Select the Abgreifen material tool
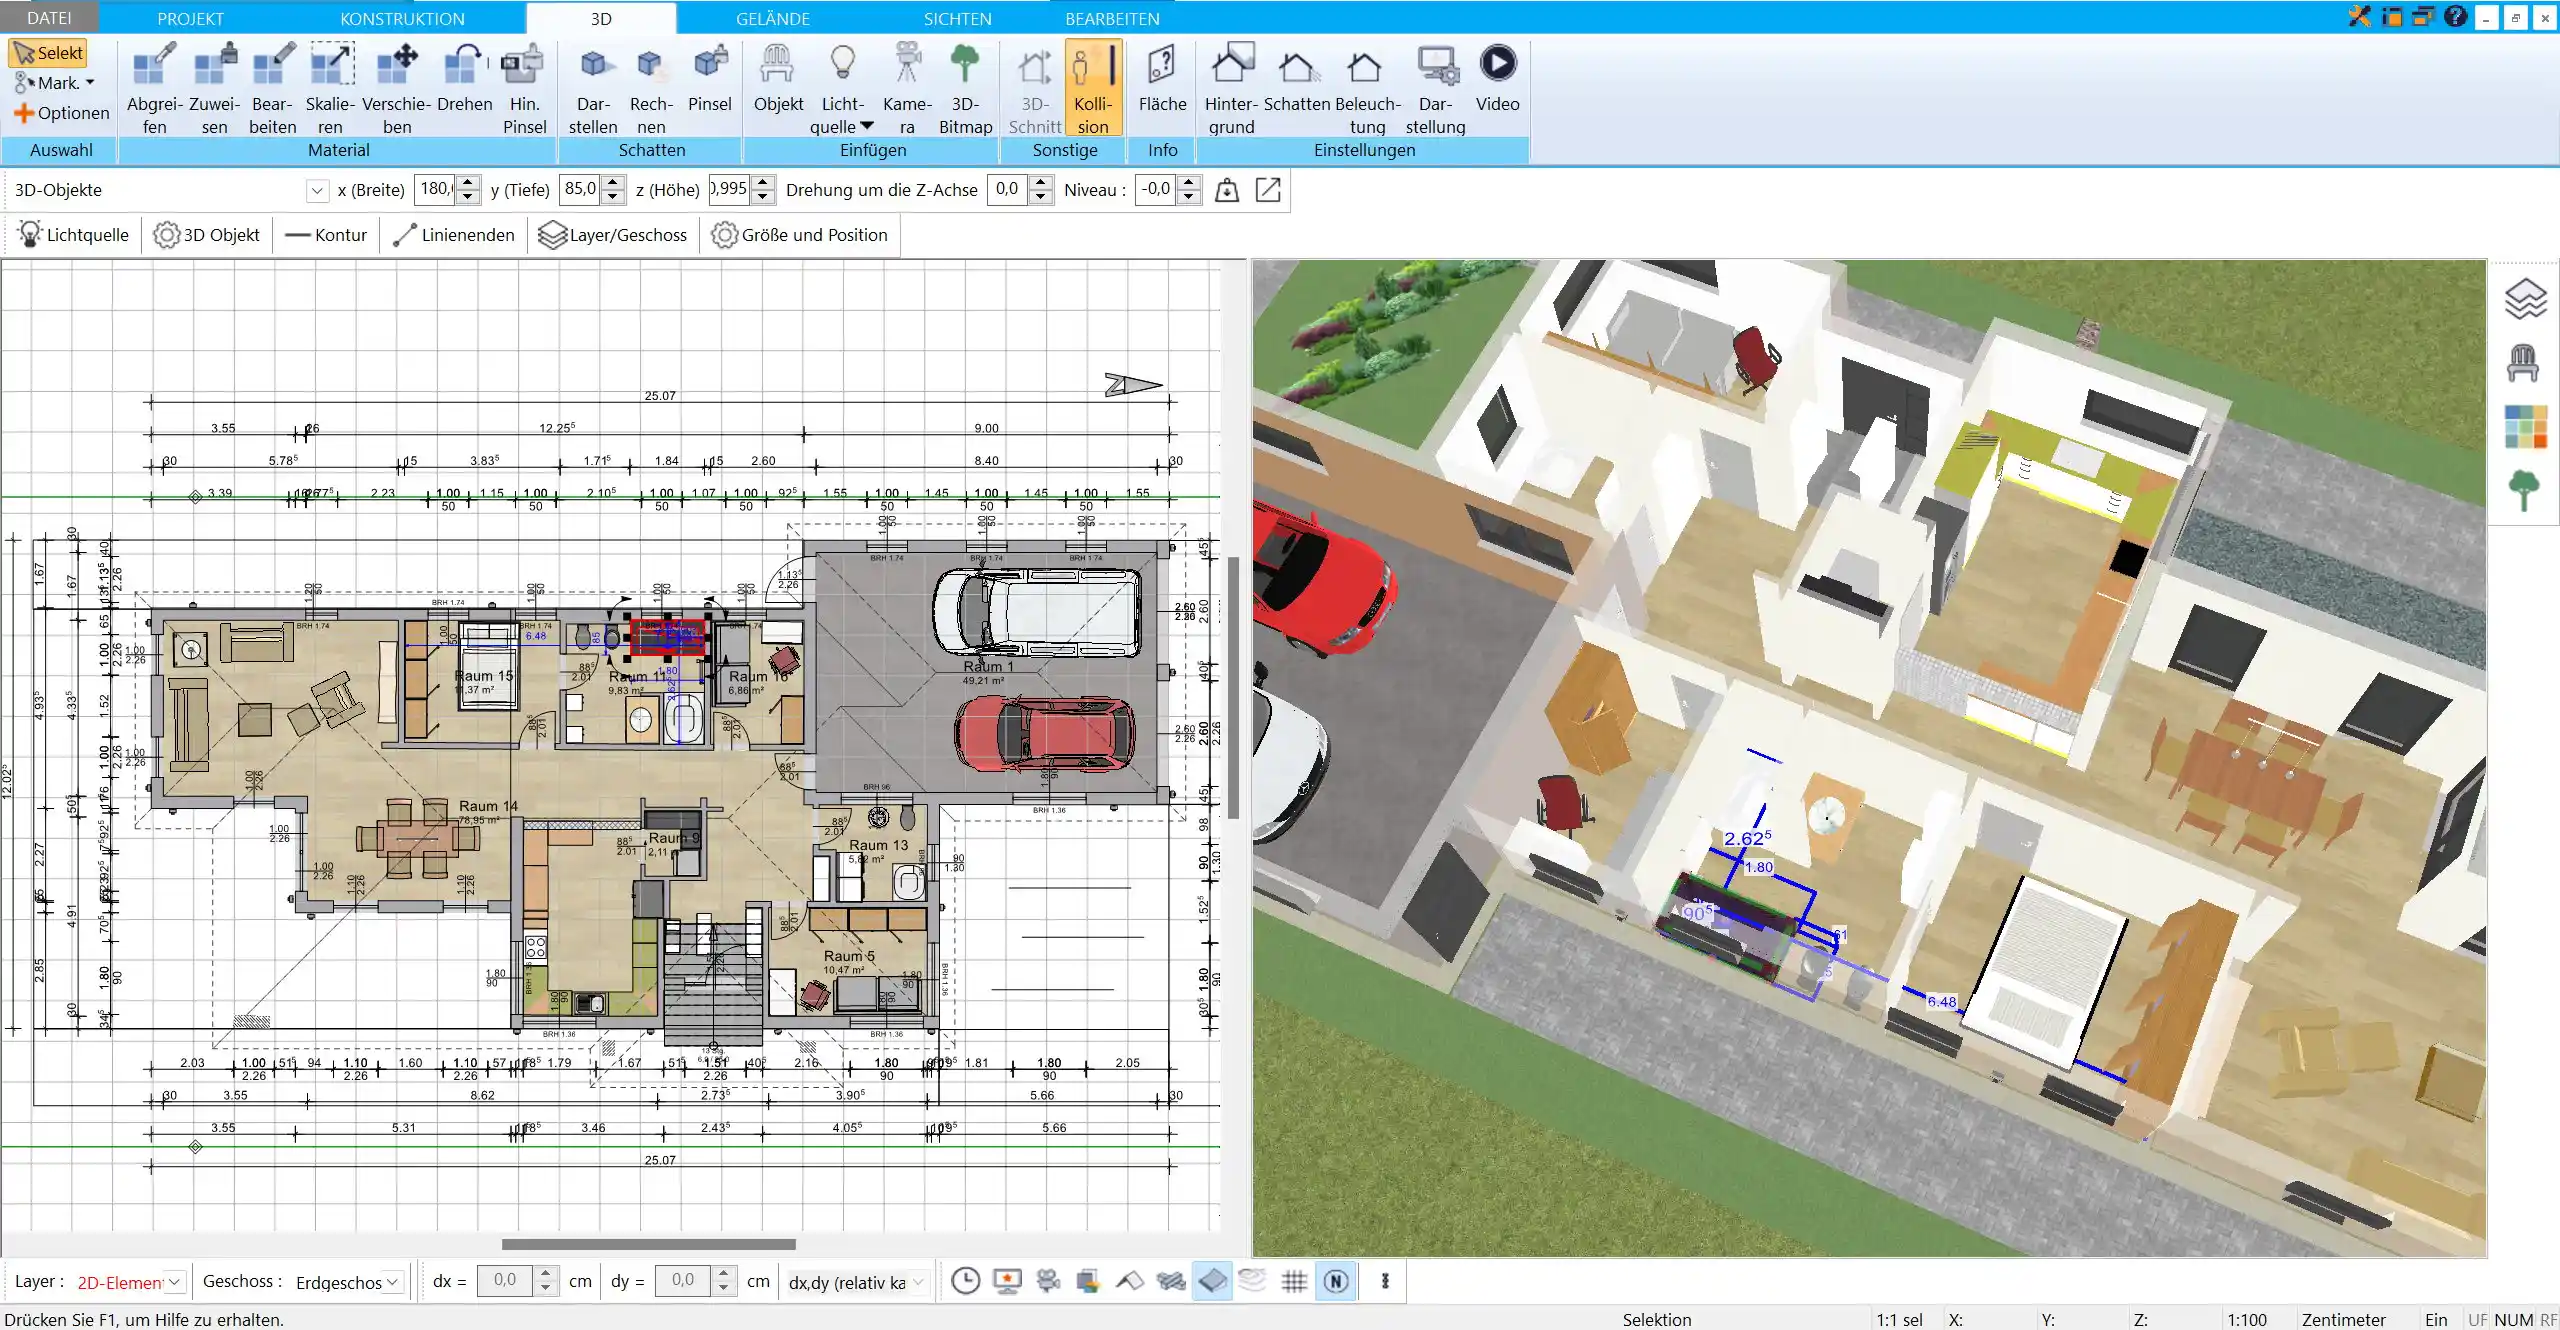The height and width of the screenshot is (1330, 2560). pos(154,88)
